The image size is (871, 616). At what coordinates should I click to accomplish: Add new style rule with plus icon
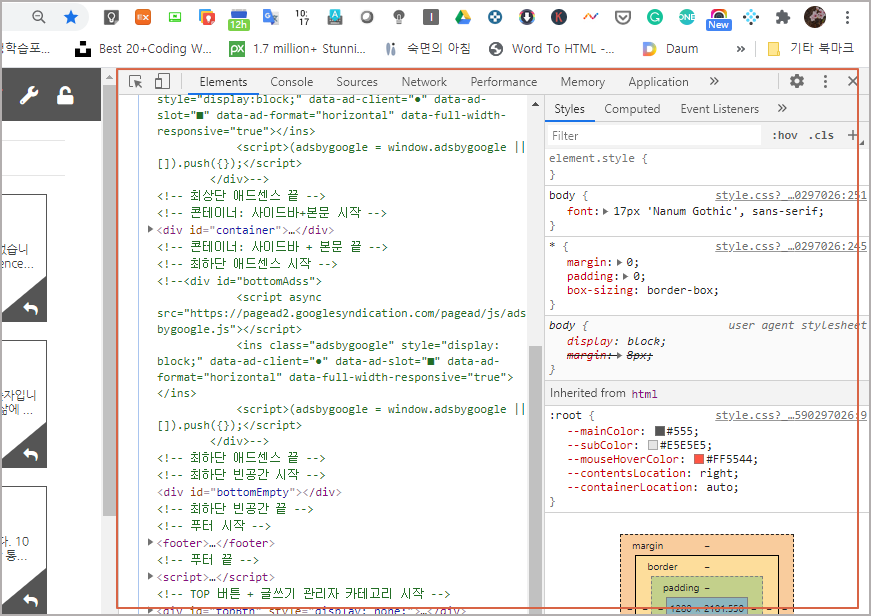coord(853,135)
